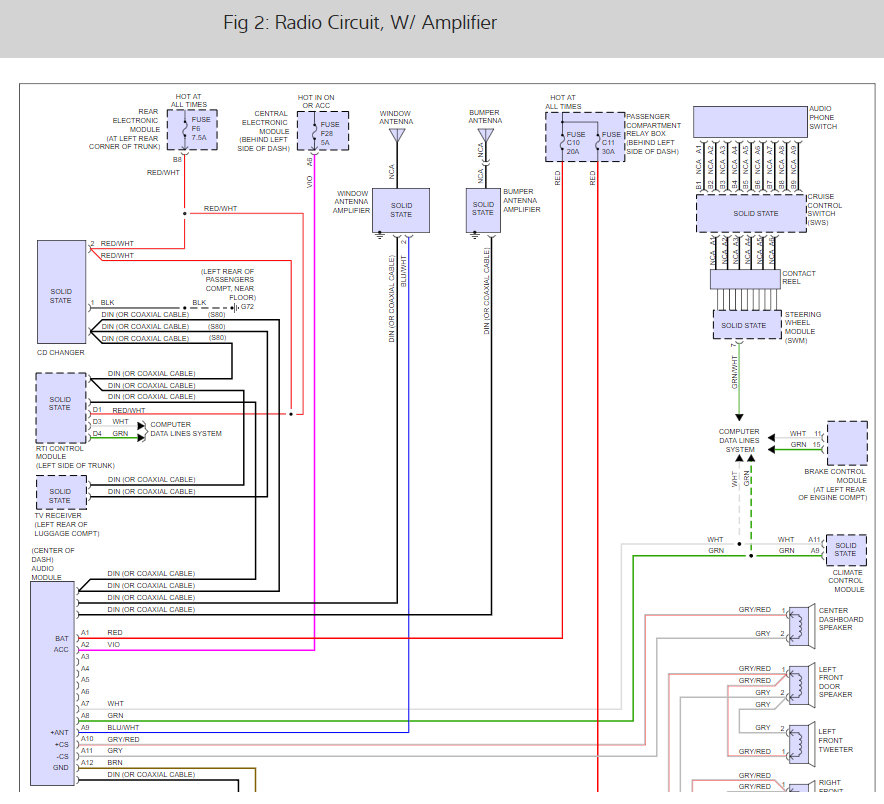Click pin D4 'GRN' wire label on RTI module
This screenshot has height=804, width=884.
click(120, 434)
